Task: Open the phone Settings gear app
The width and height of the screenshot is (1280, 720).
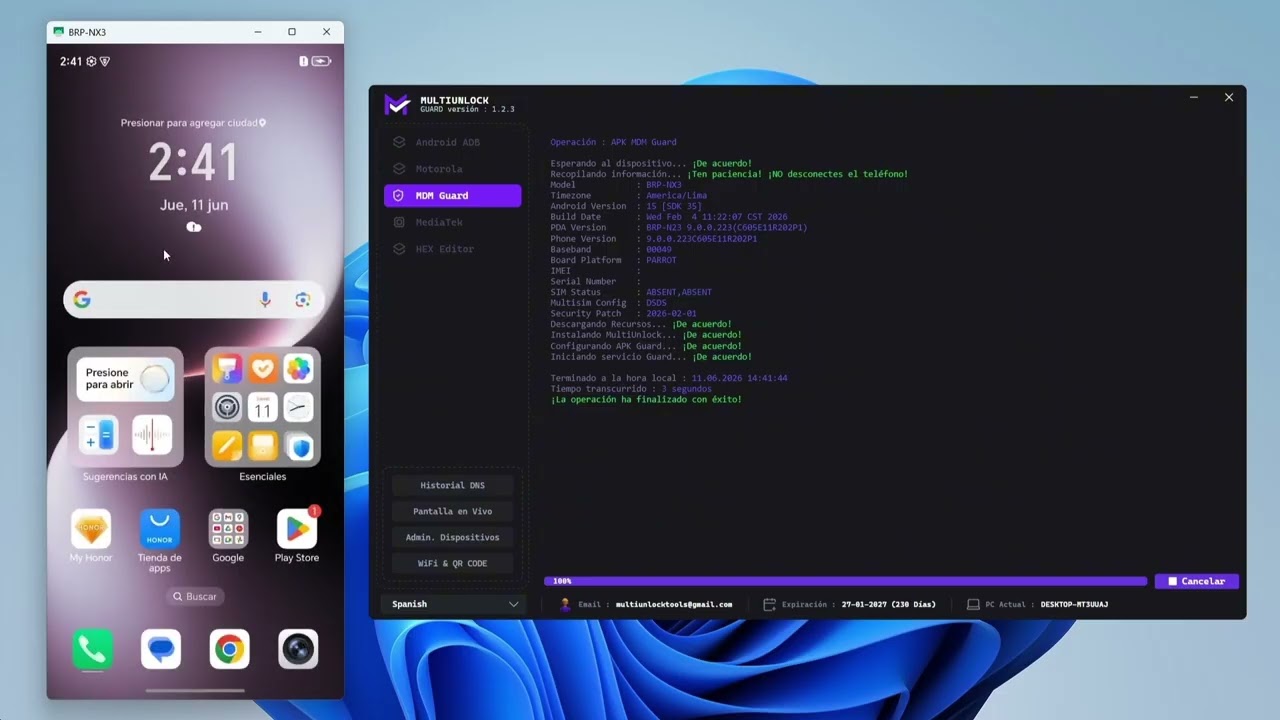Action: coord(227,407)
